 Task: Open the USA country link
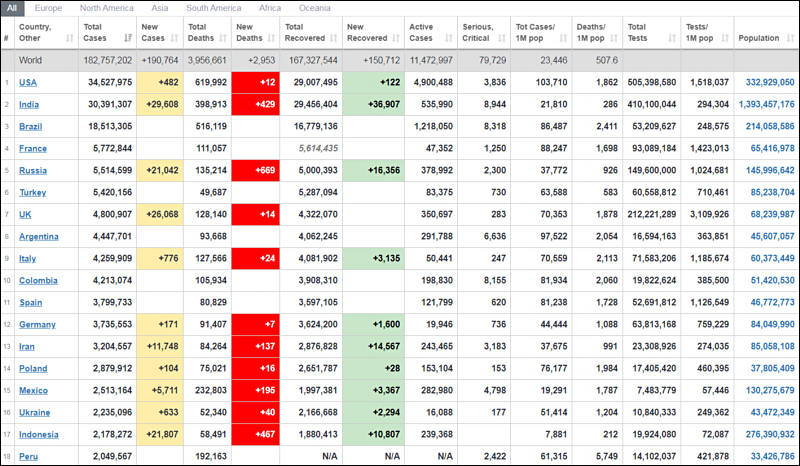(x=28, y=82)
